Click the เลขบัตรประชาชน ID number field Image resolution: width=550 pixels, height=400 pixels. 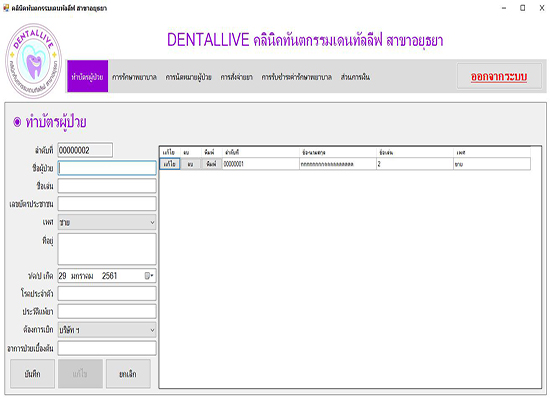107,204
